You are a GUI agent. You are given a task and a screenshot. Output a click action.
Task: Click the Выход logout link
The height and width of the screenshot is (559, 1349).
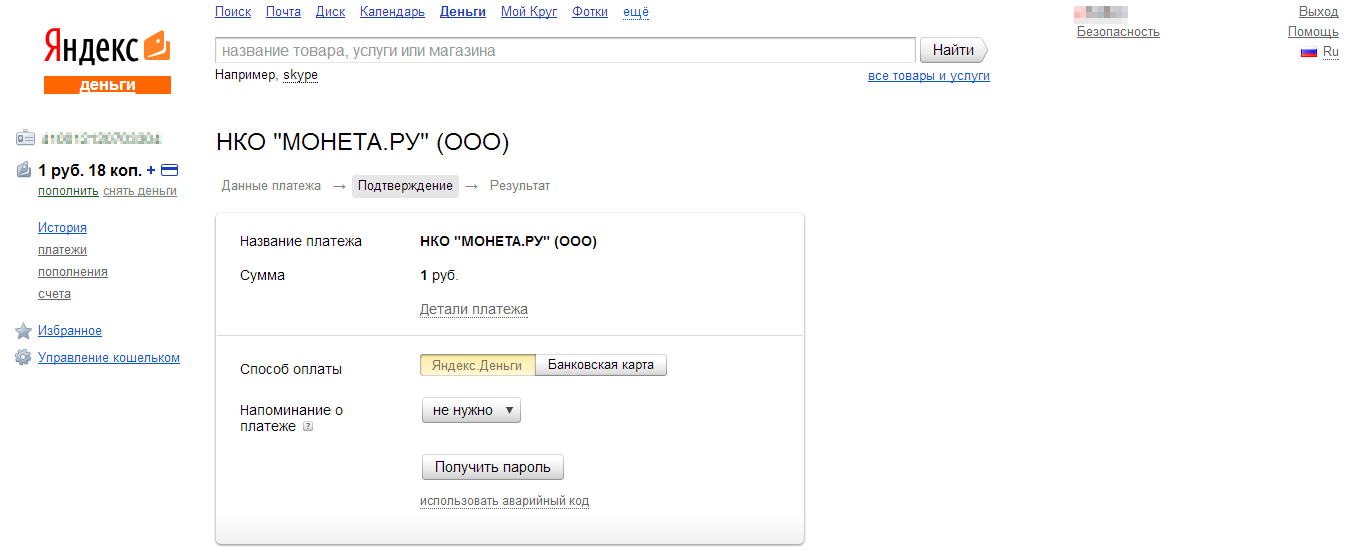point(1318,12)
